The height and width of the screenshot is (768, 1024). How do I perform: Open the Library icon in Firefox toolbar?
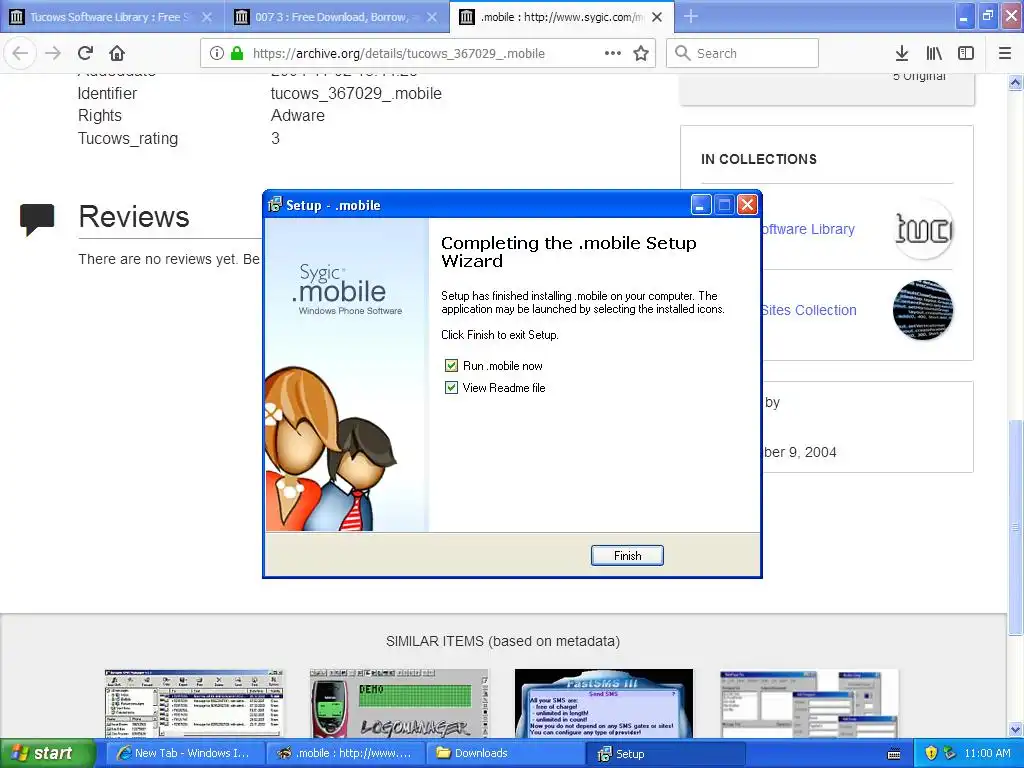(x=934, y=54)
